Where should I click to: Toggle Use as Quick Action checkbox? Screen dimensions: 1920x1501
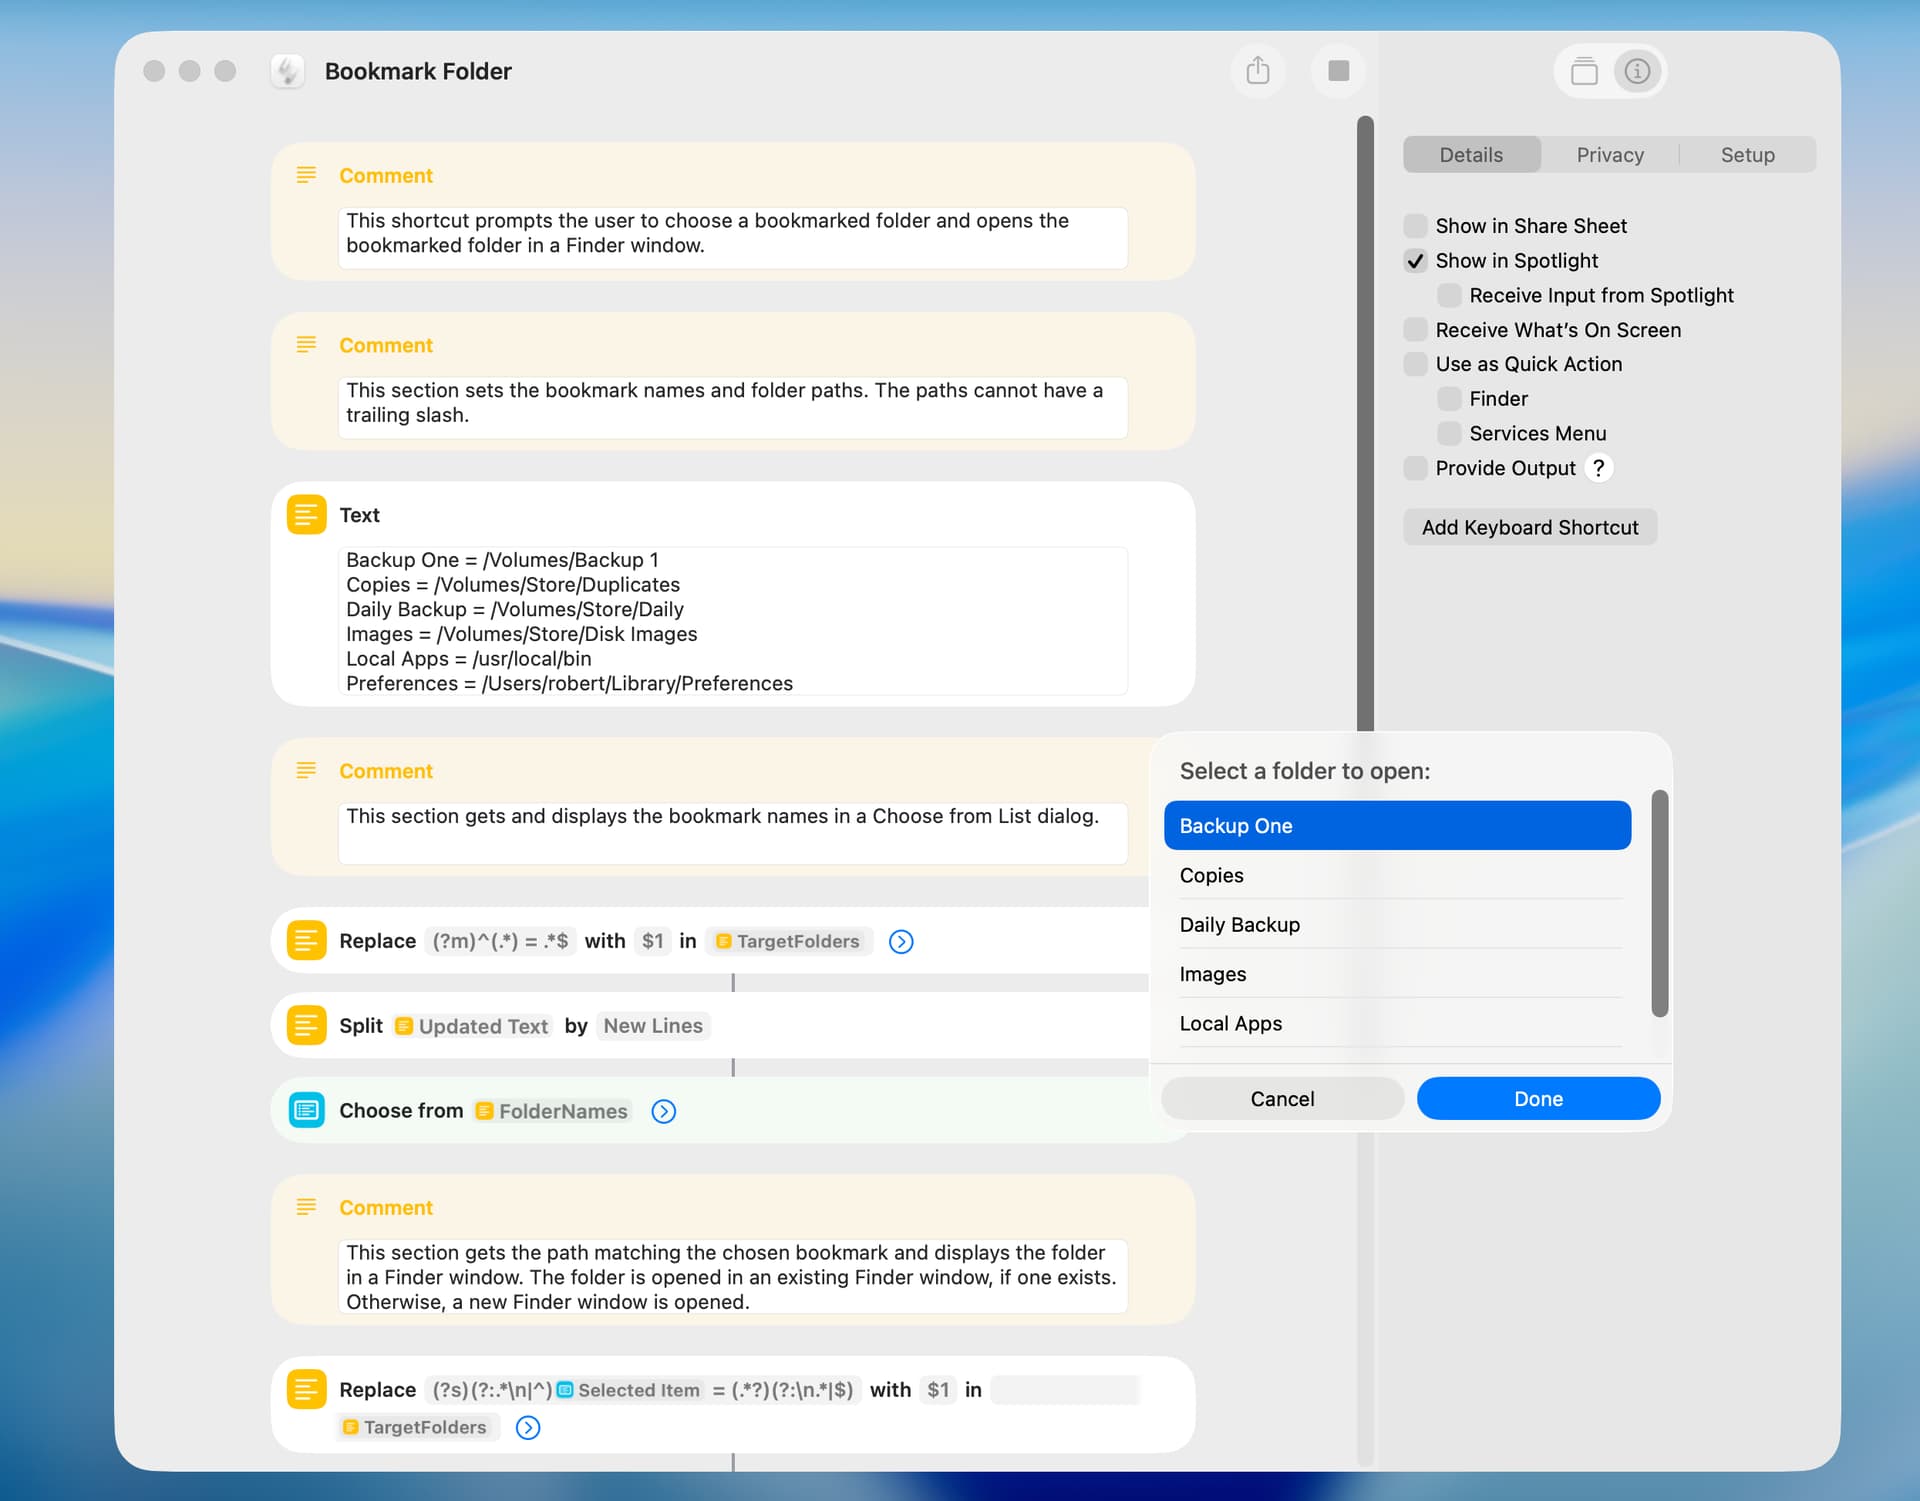tap(1415, 364)
